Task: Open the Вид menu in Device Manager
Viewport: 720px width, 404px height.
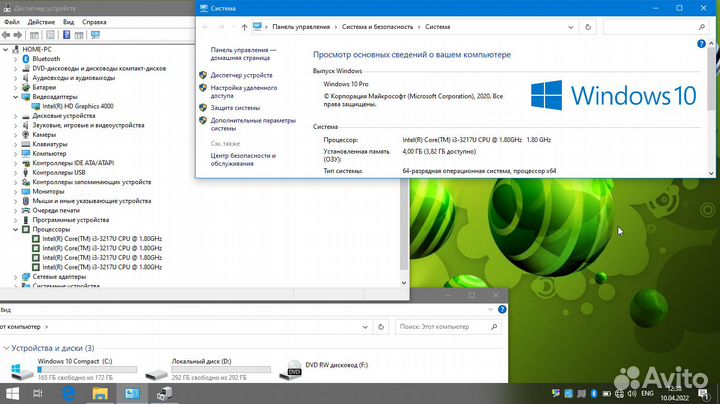Action: point(68,22)
